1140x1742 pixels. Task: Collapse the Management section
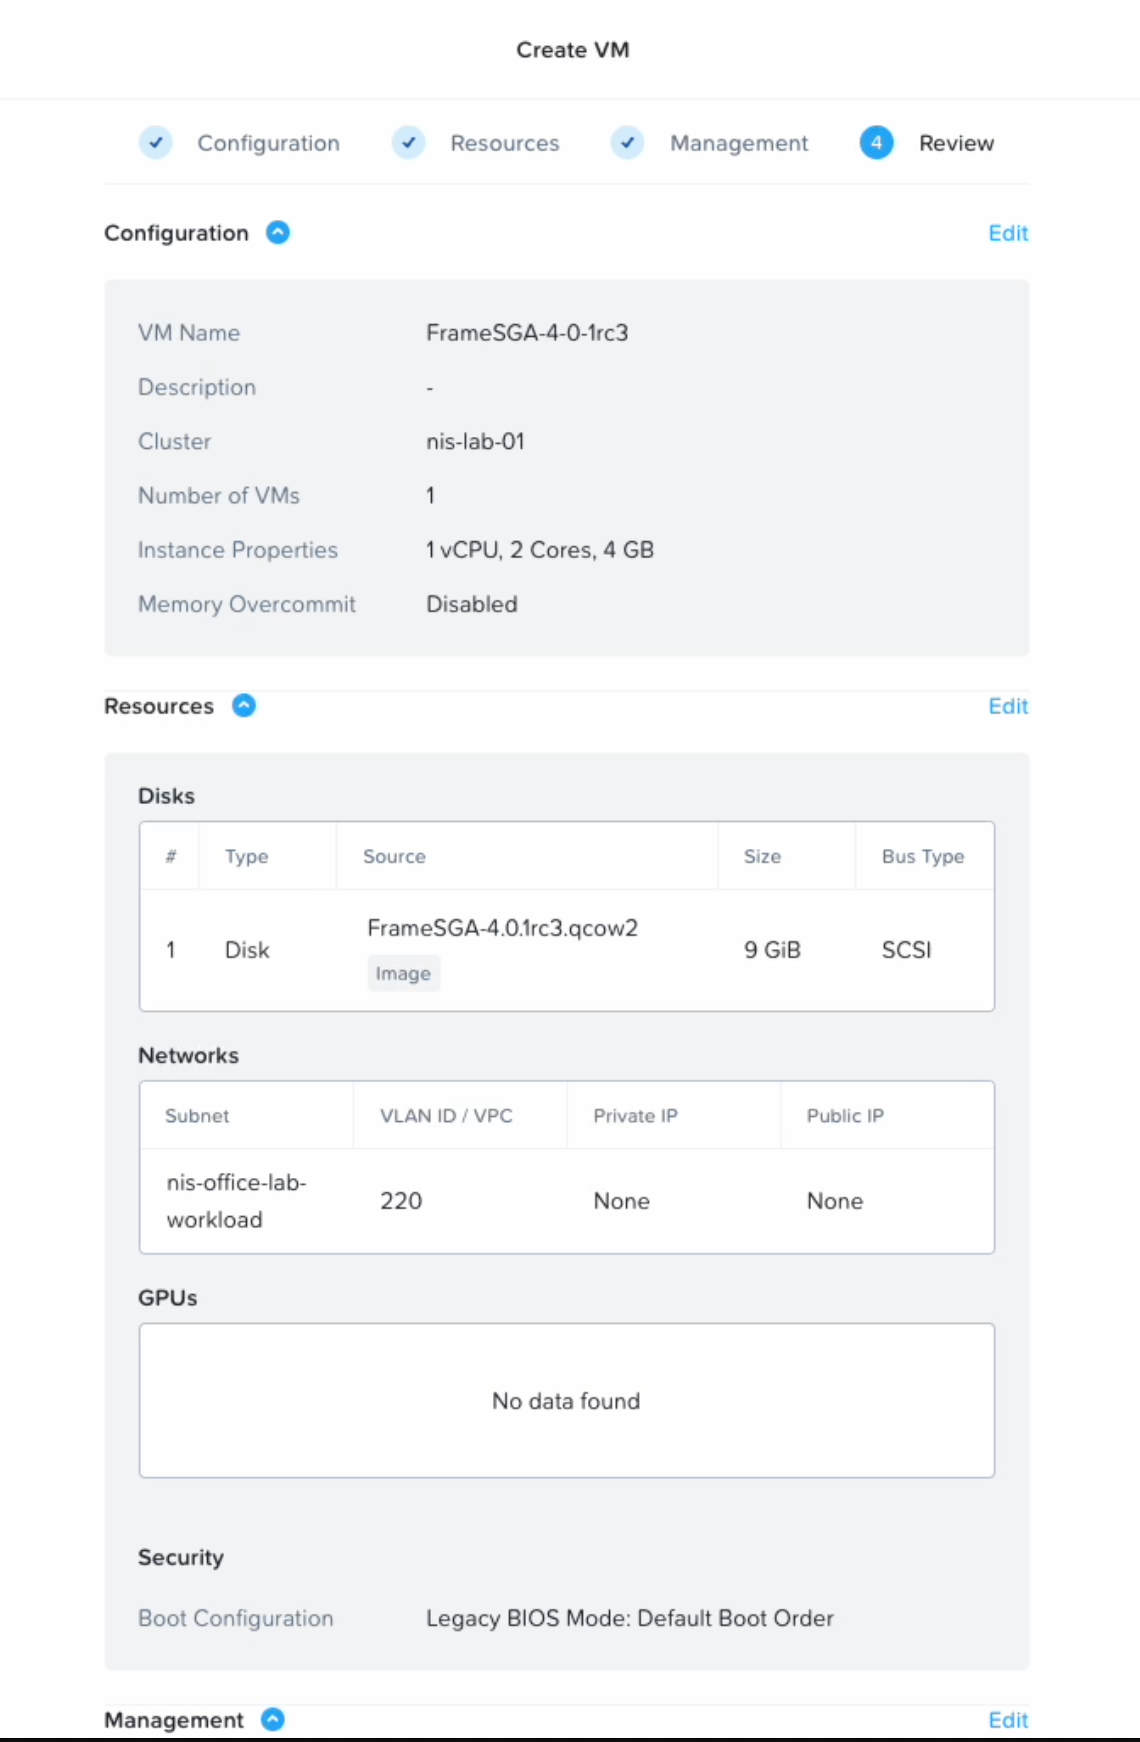pyautogui.click(x=273, y=1719)
